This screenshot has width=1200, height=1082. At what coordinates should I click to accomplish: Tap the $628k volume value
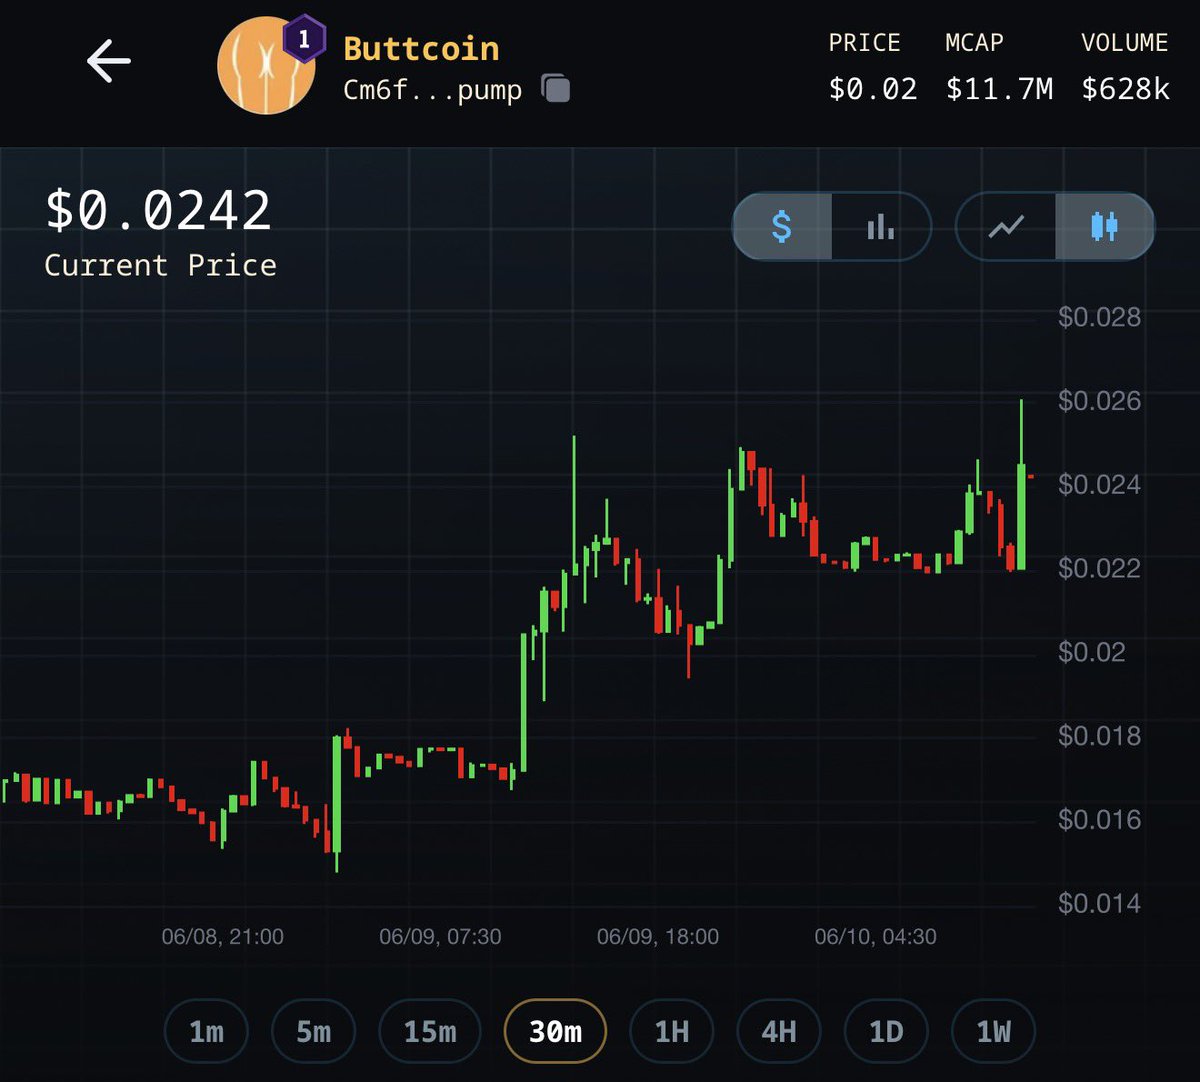pyautogui.click(x=1125, y=89)
